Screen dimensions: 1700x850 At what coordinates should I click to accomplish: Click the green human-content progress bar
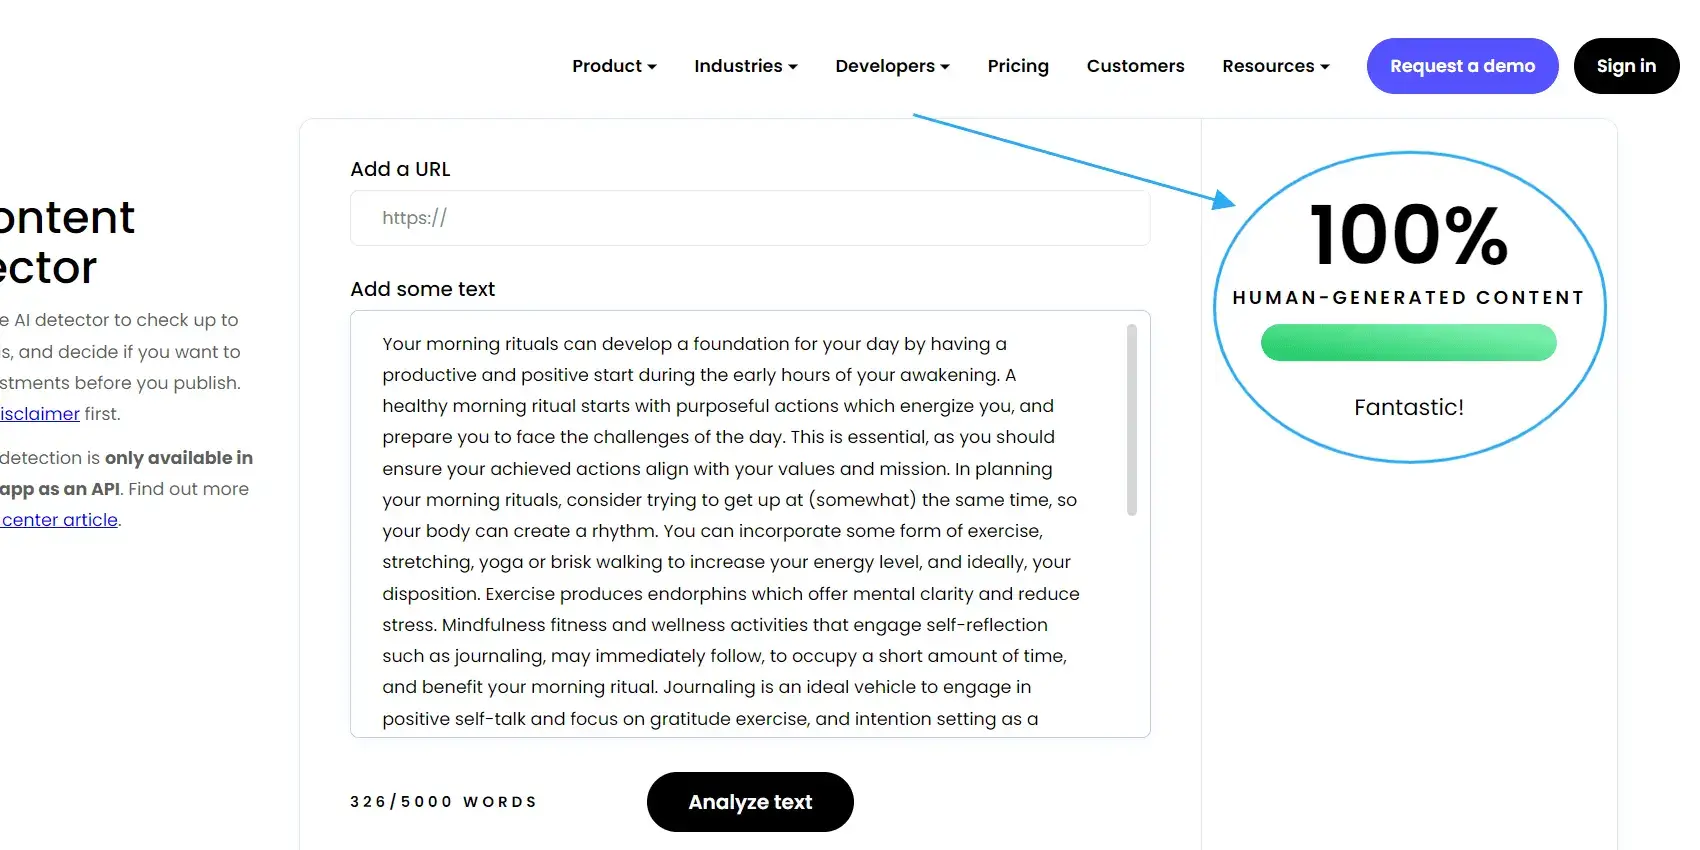point(1408,343)
